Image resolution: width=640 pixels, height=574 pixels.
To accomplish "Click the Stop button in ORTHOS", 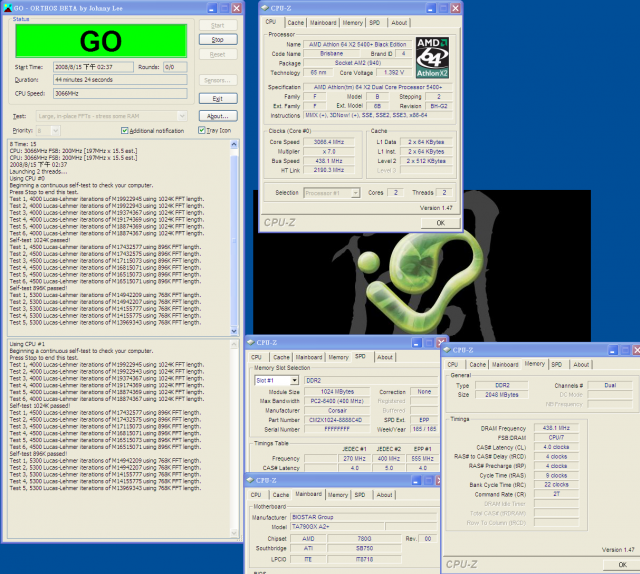I will point(218,40).
